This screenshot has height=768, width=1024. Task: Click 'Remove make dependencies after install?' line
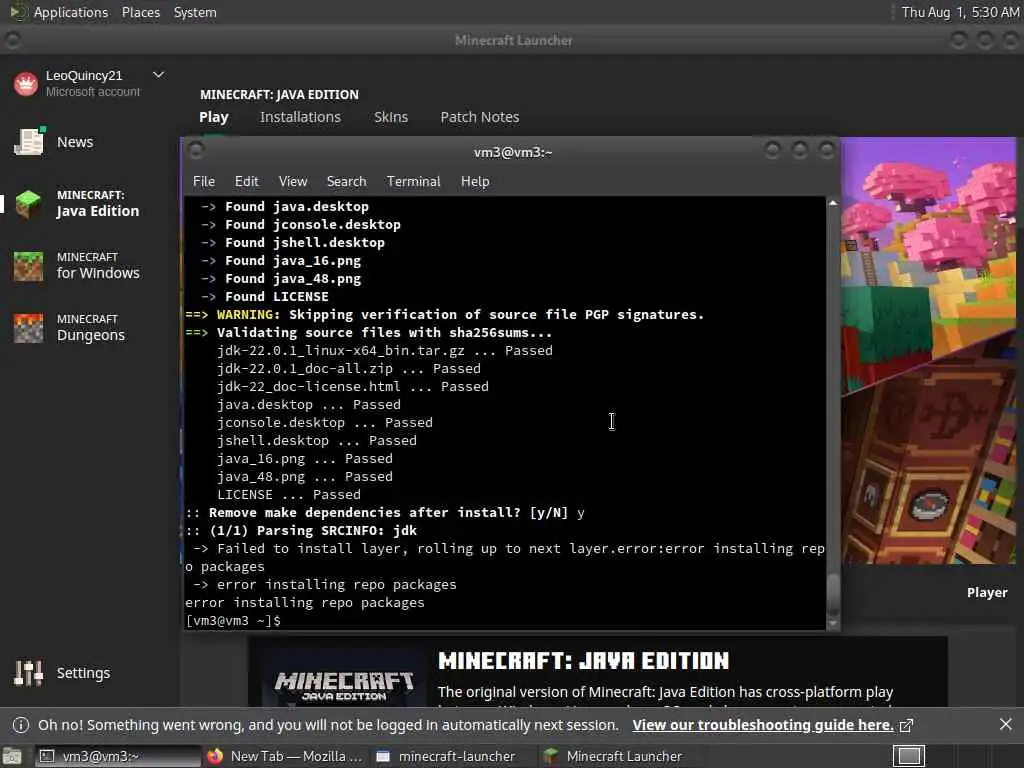(385, 513)
